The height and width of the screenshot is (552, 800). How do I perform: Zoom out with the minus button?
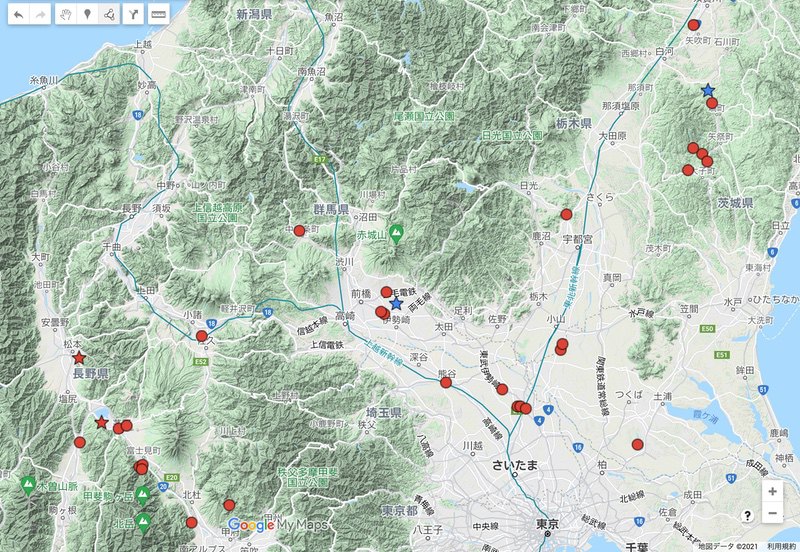pos(771,513)
